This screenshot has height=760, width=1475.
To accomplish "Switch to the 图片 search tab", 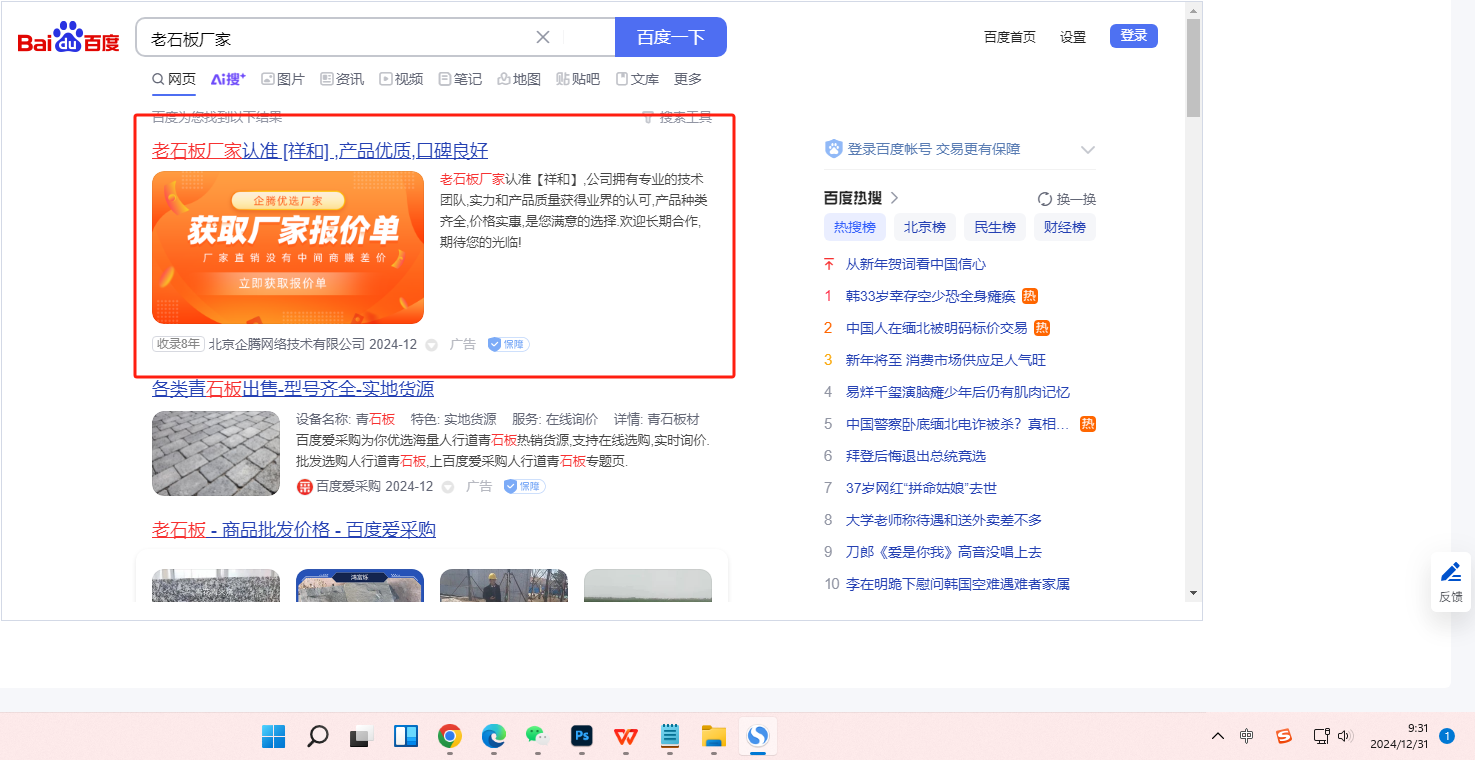I will [x=283, y=79].
